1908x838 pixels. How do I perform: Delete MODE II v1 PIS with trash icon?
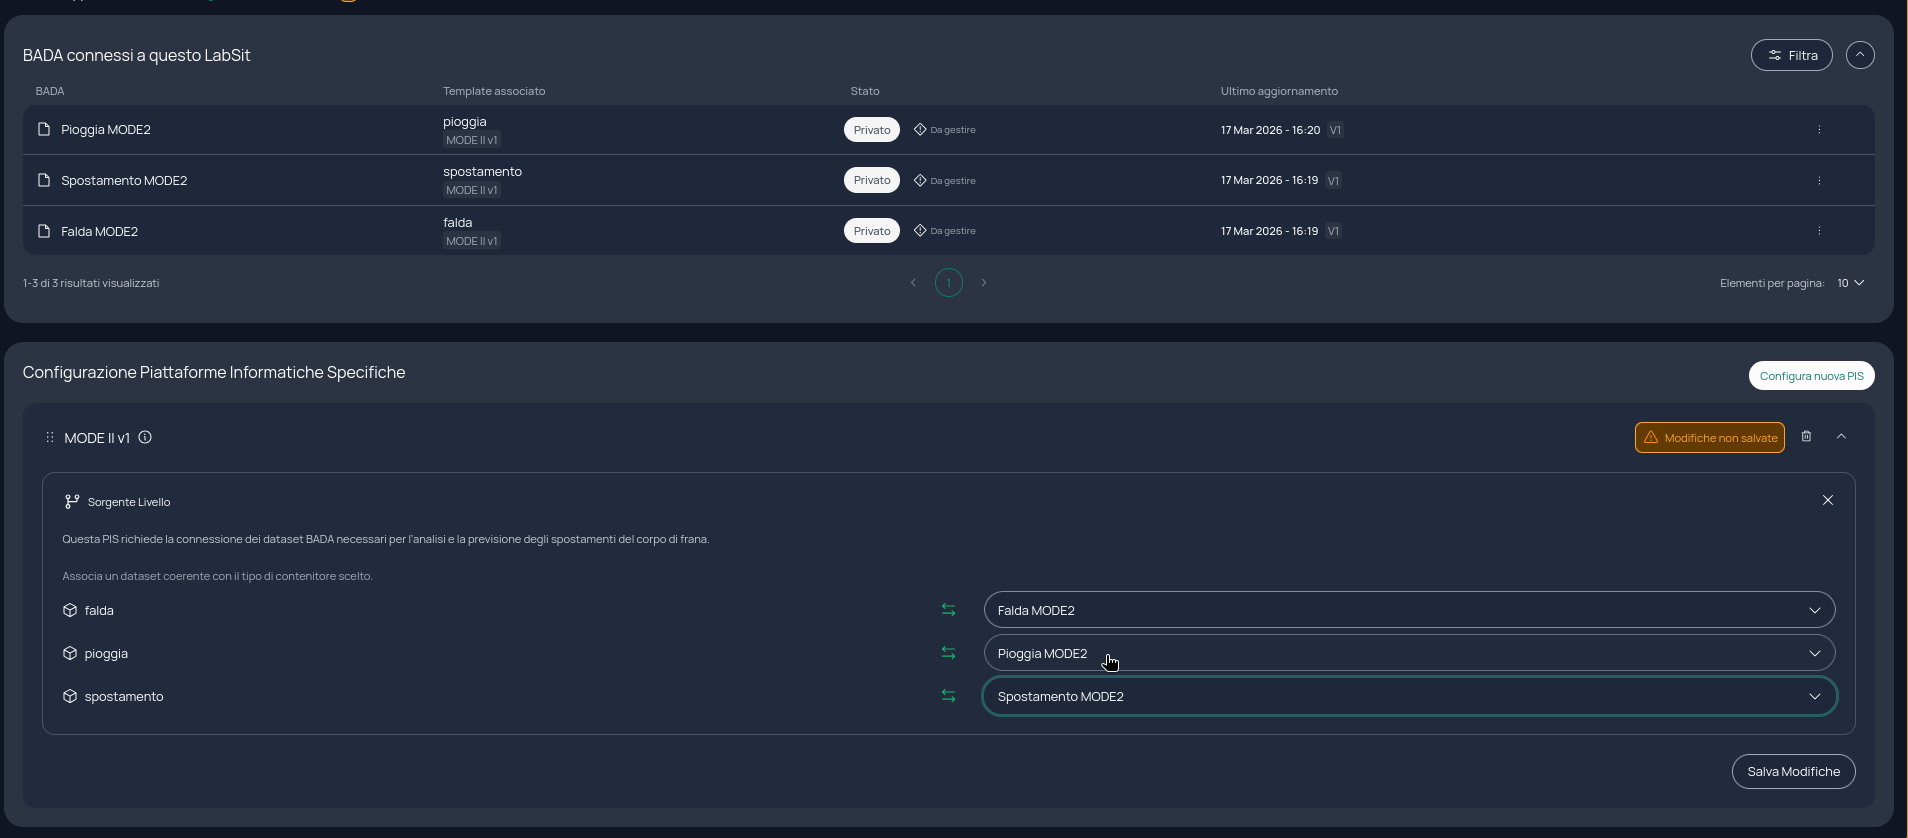pyautogui.click(x=1806, y=437)
